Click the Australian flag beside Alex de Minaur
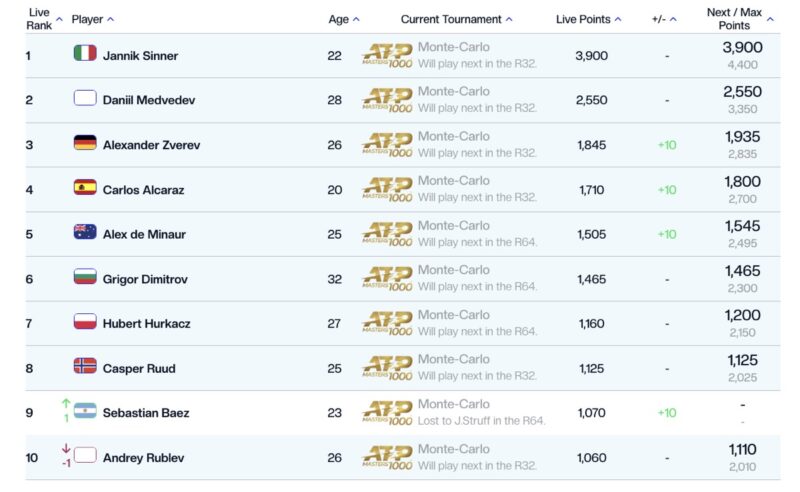 [85, 232]
